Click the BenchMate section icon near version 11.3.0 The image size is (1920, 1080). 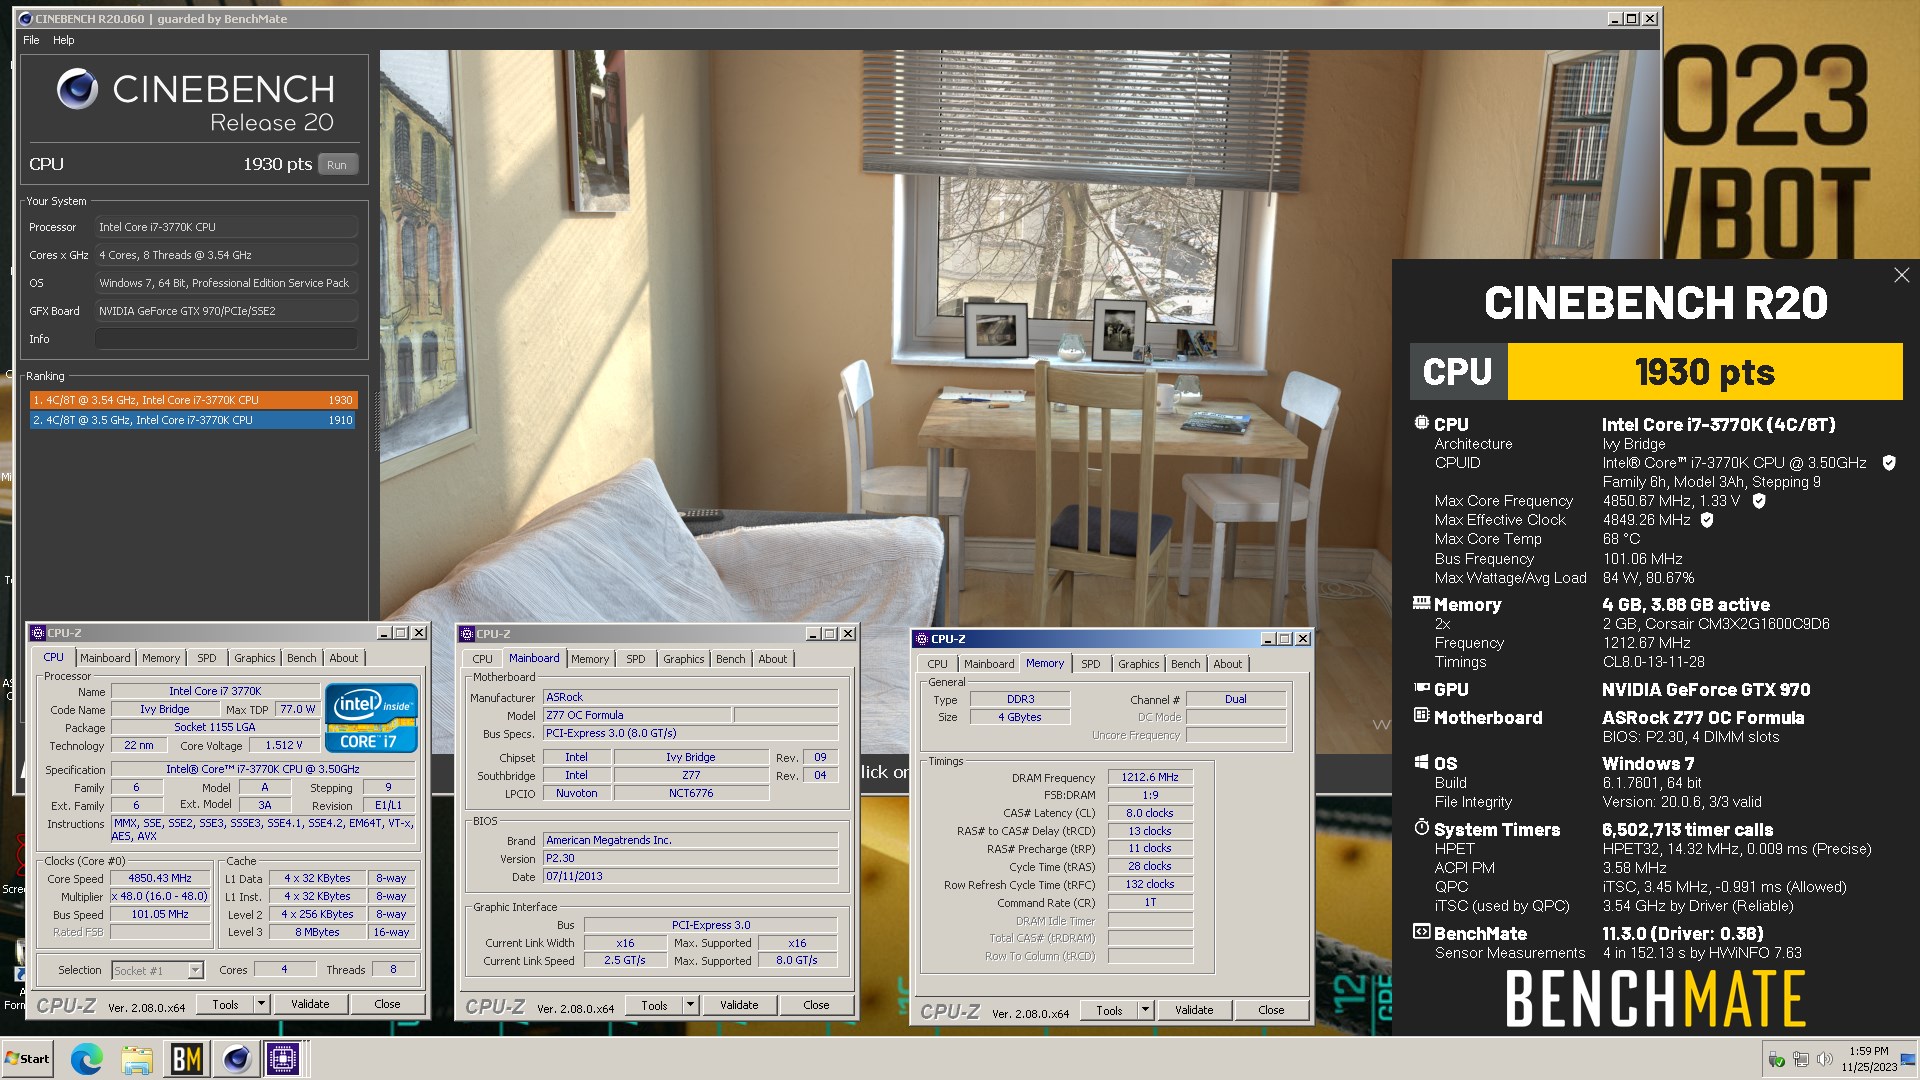point(1421,931)
